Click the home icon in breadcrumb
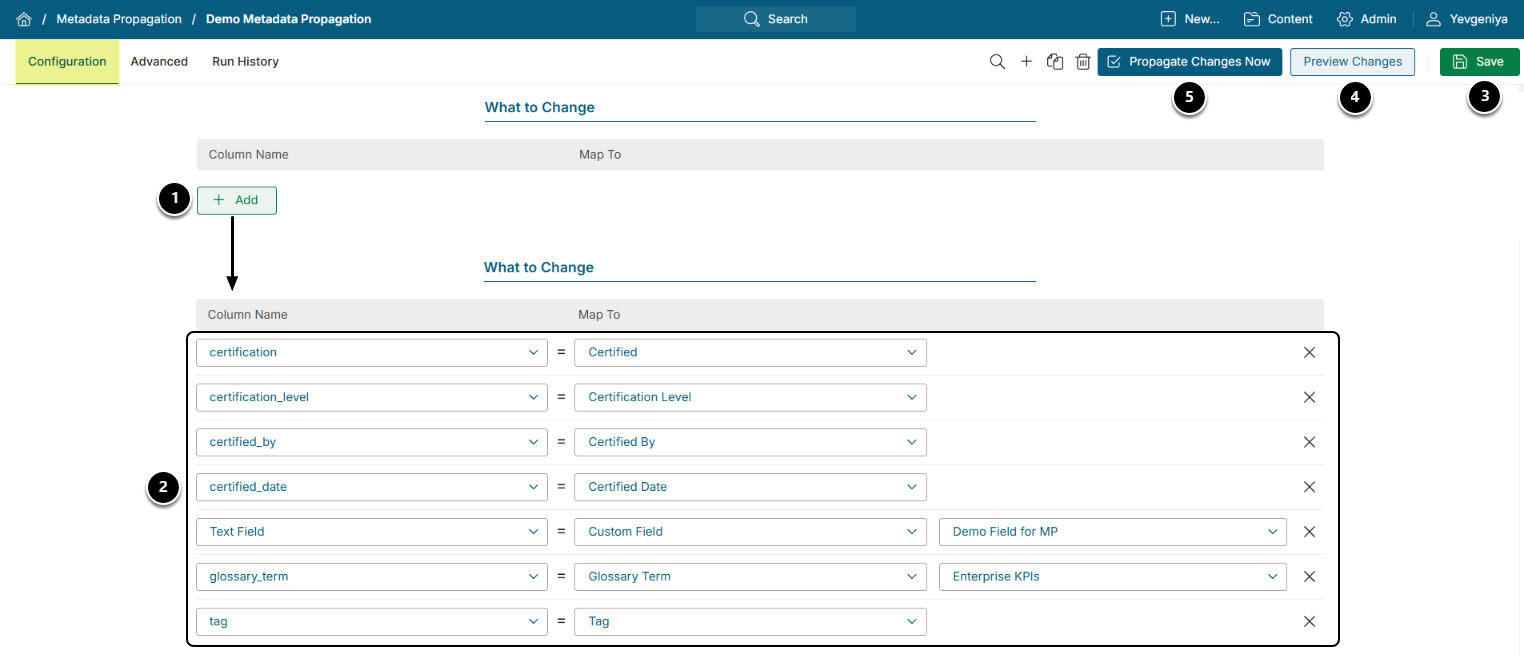This screenshot has height=656, width=1524. [24, 19]
